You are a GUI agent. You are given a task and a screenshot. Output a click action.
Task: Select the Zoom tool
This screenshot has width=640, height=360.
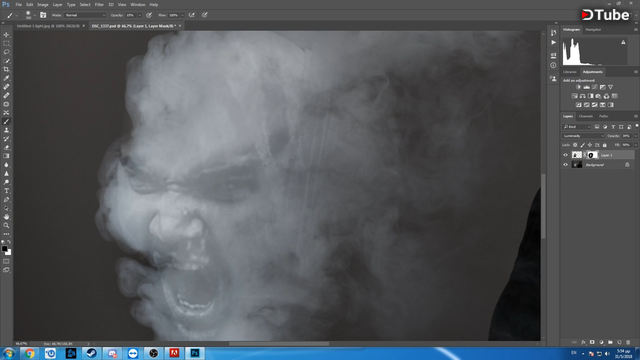(6, 225)
